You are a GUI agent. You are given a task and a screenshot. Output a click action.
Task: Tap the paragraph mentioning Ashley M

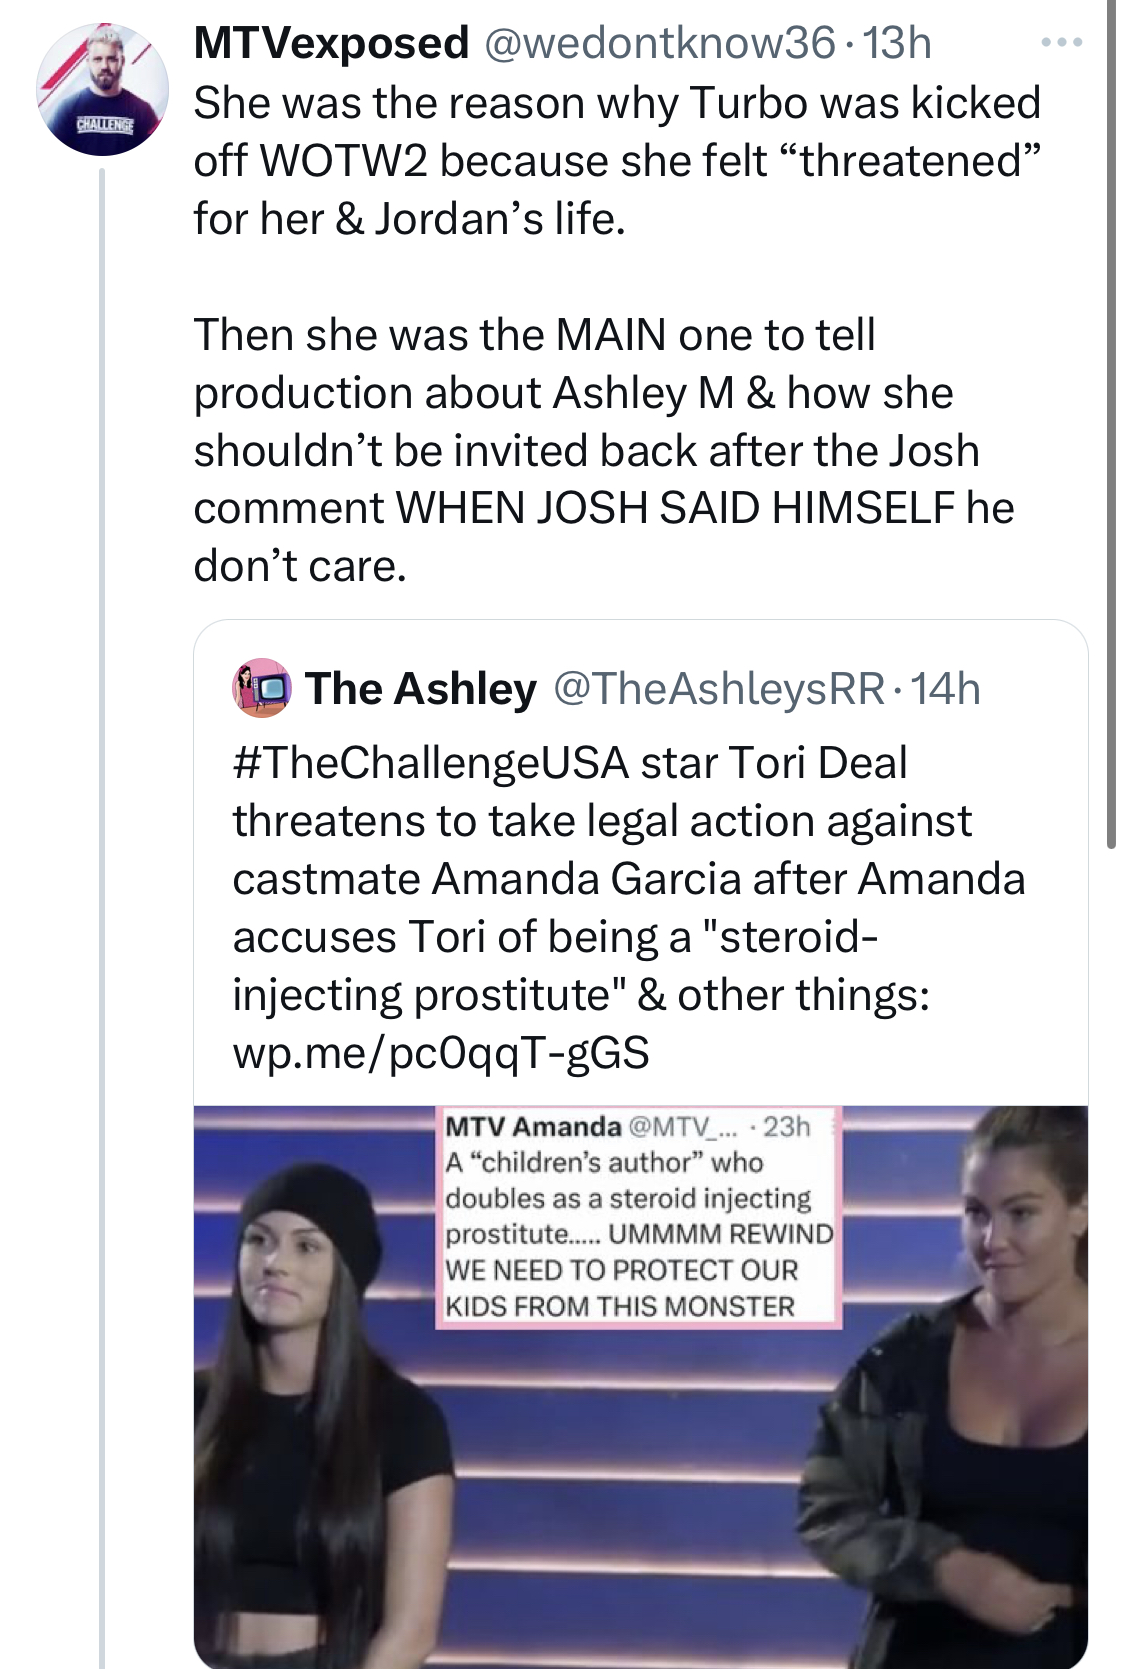[604, 450]
